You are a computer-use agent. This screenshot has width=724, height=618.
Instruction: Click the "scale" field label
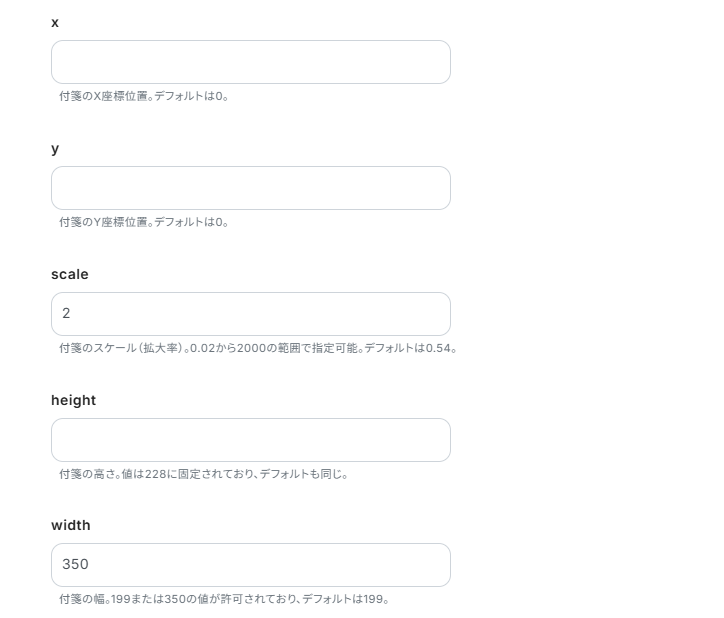(x=70, y=274)
